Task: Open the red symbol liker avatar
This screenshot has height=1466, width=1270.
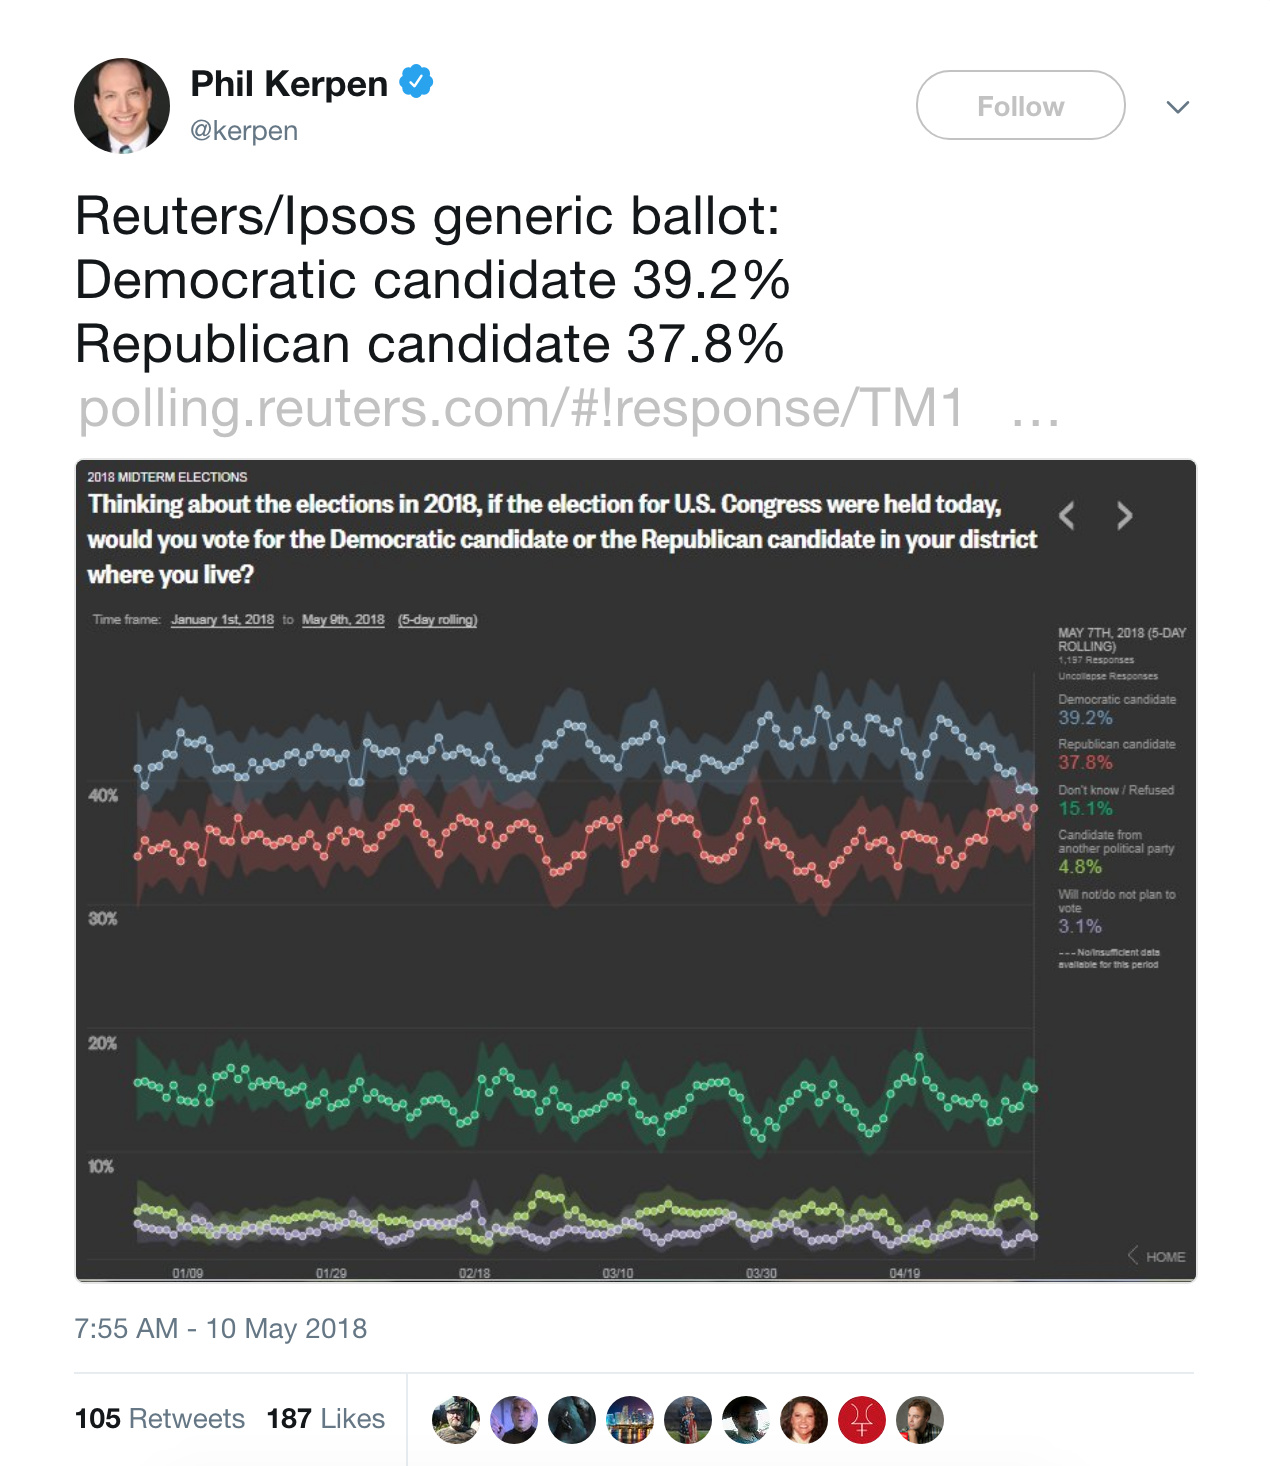Action: (862, 1420)
